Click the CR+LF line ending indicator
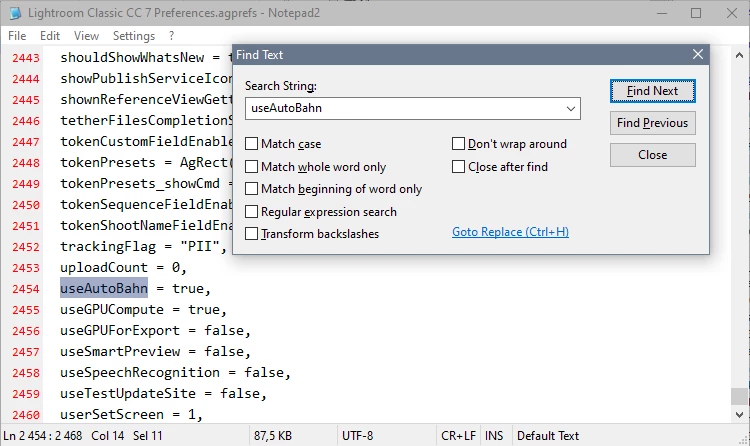The image size is (750, 446). click(458, 436)
